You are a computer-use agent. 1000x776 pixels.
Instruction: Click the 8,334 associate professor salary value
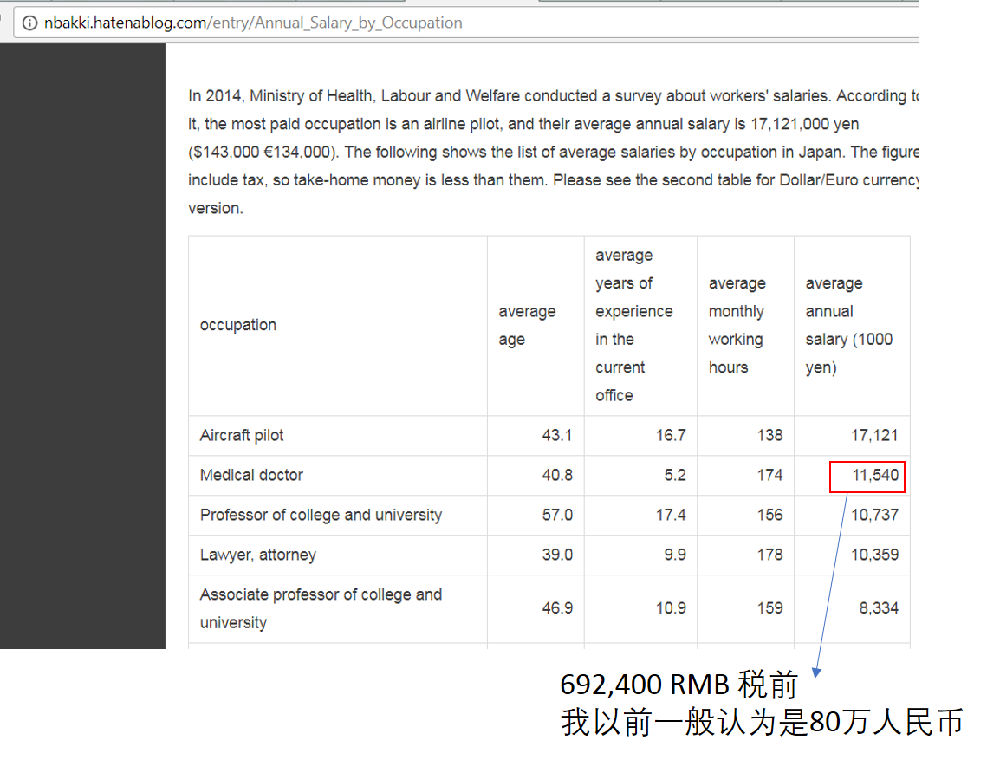(878, 608)
